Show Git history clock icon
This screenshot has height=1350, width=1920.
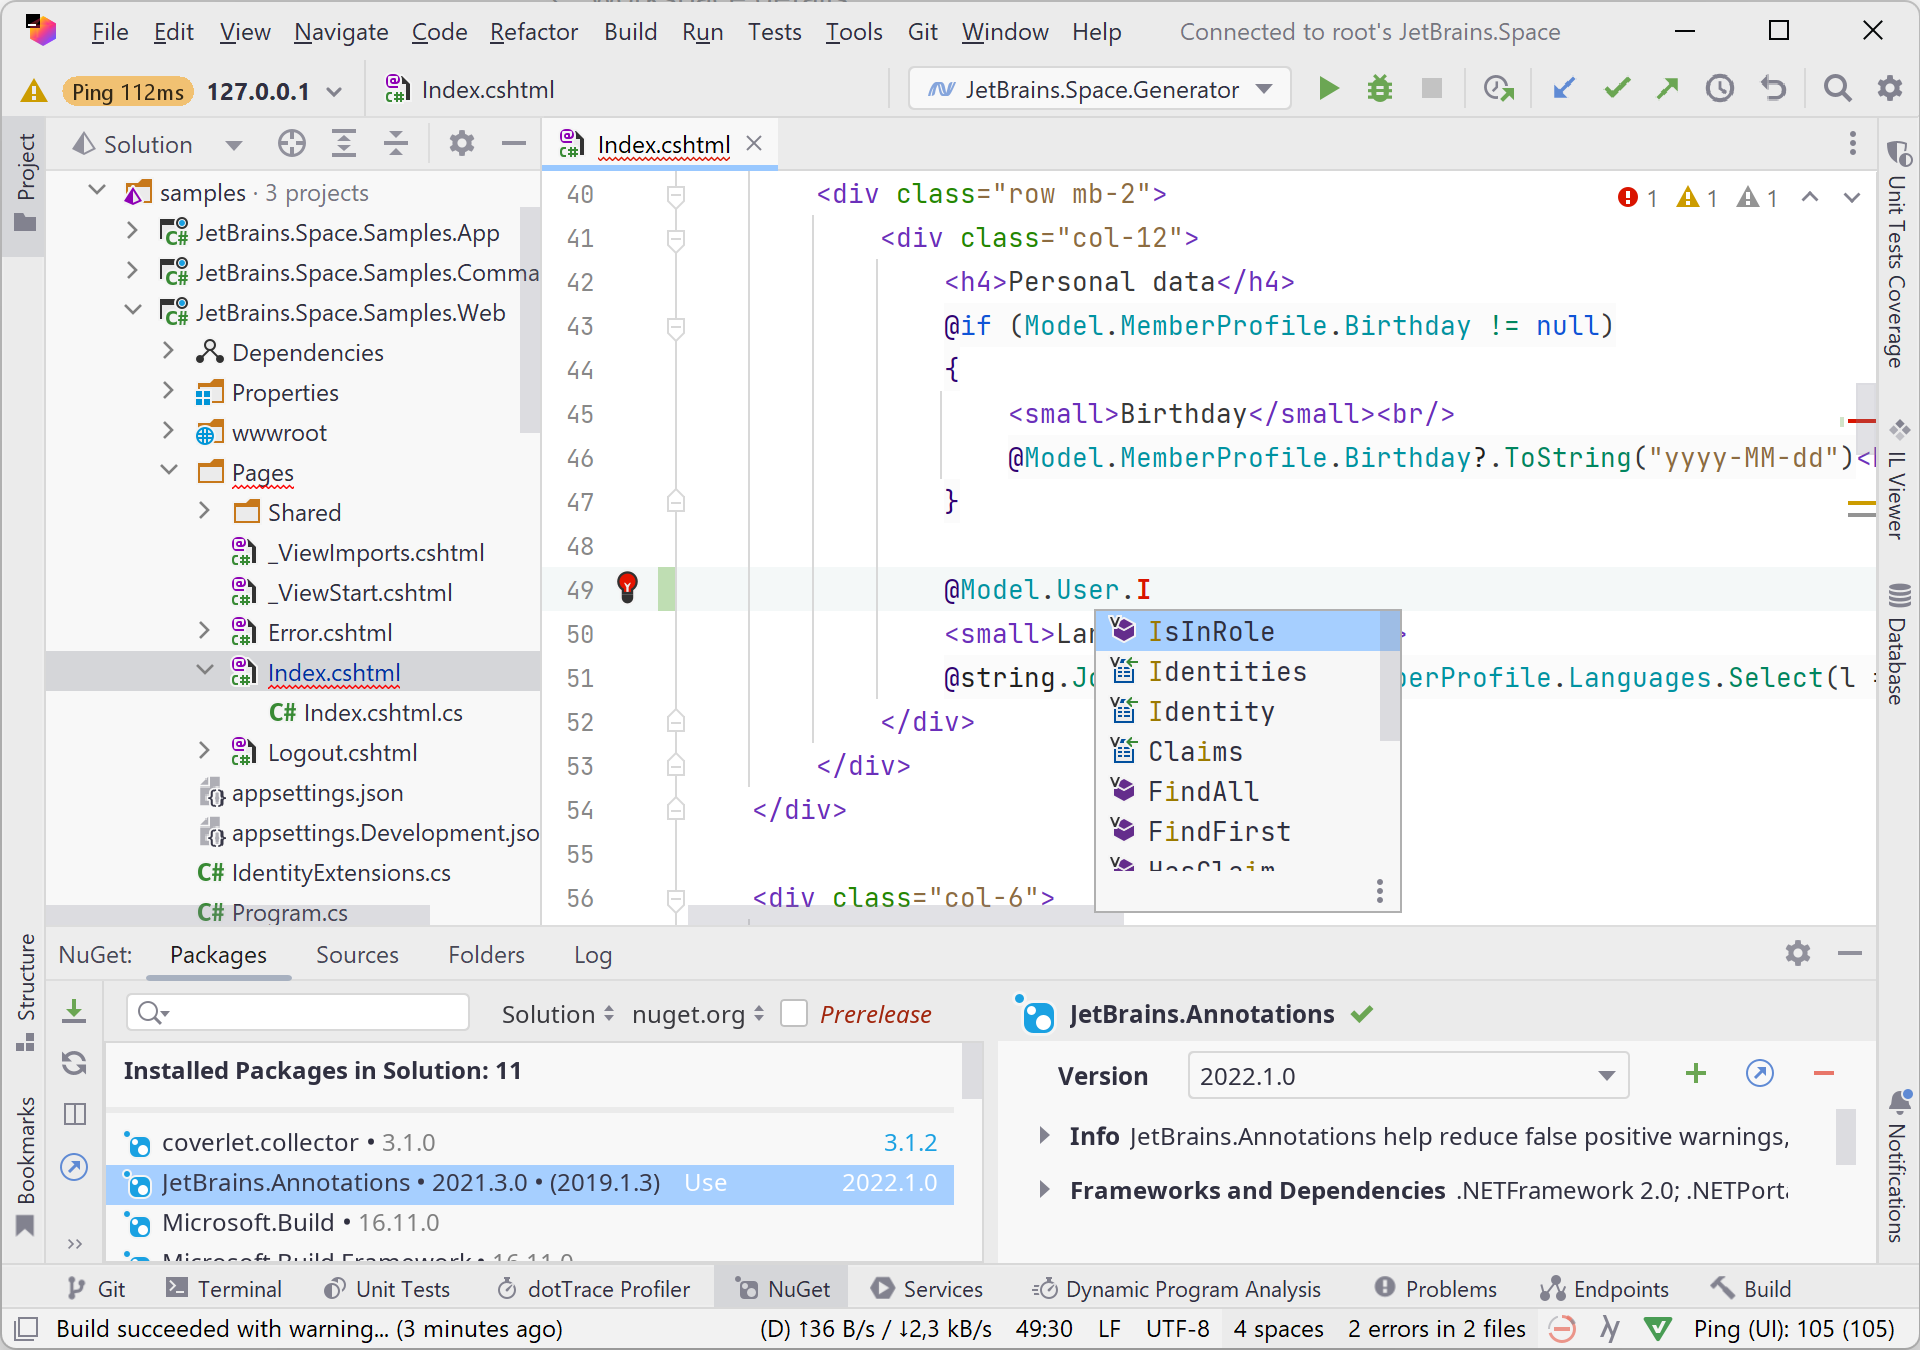tap(1720, 89)
